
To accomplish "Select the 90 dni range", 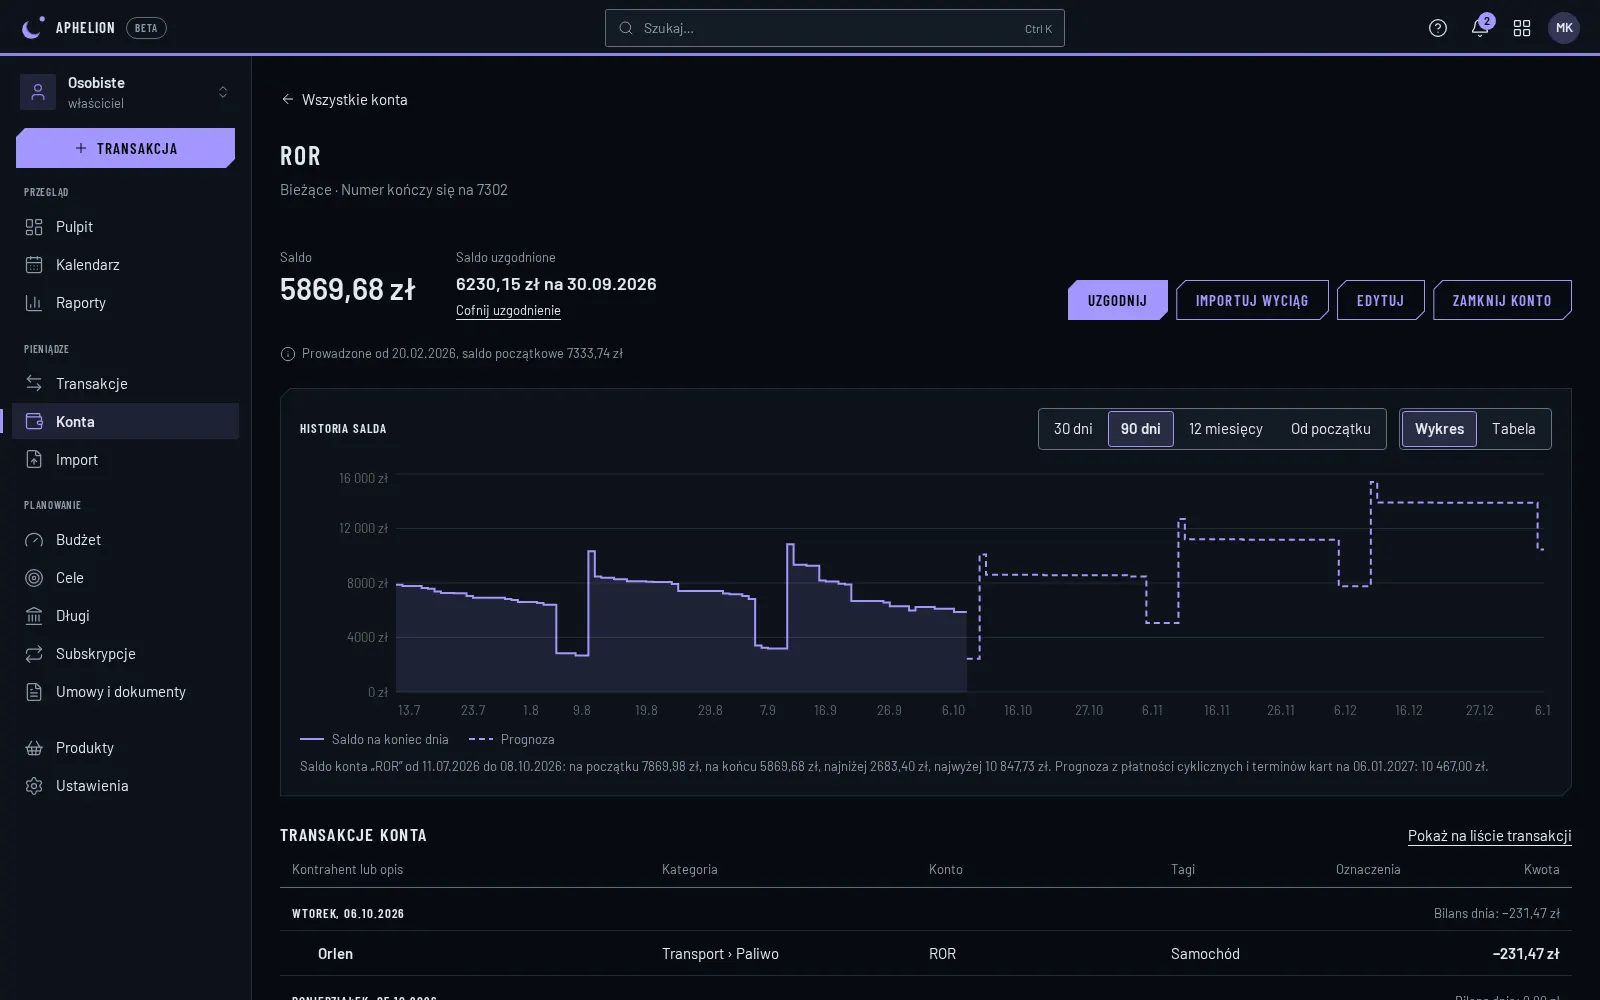I will click(x=1140, y=429).
